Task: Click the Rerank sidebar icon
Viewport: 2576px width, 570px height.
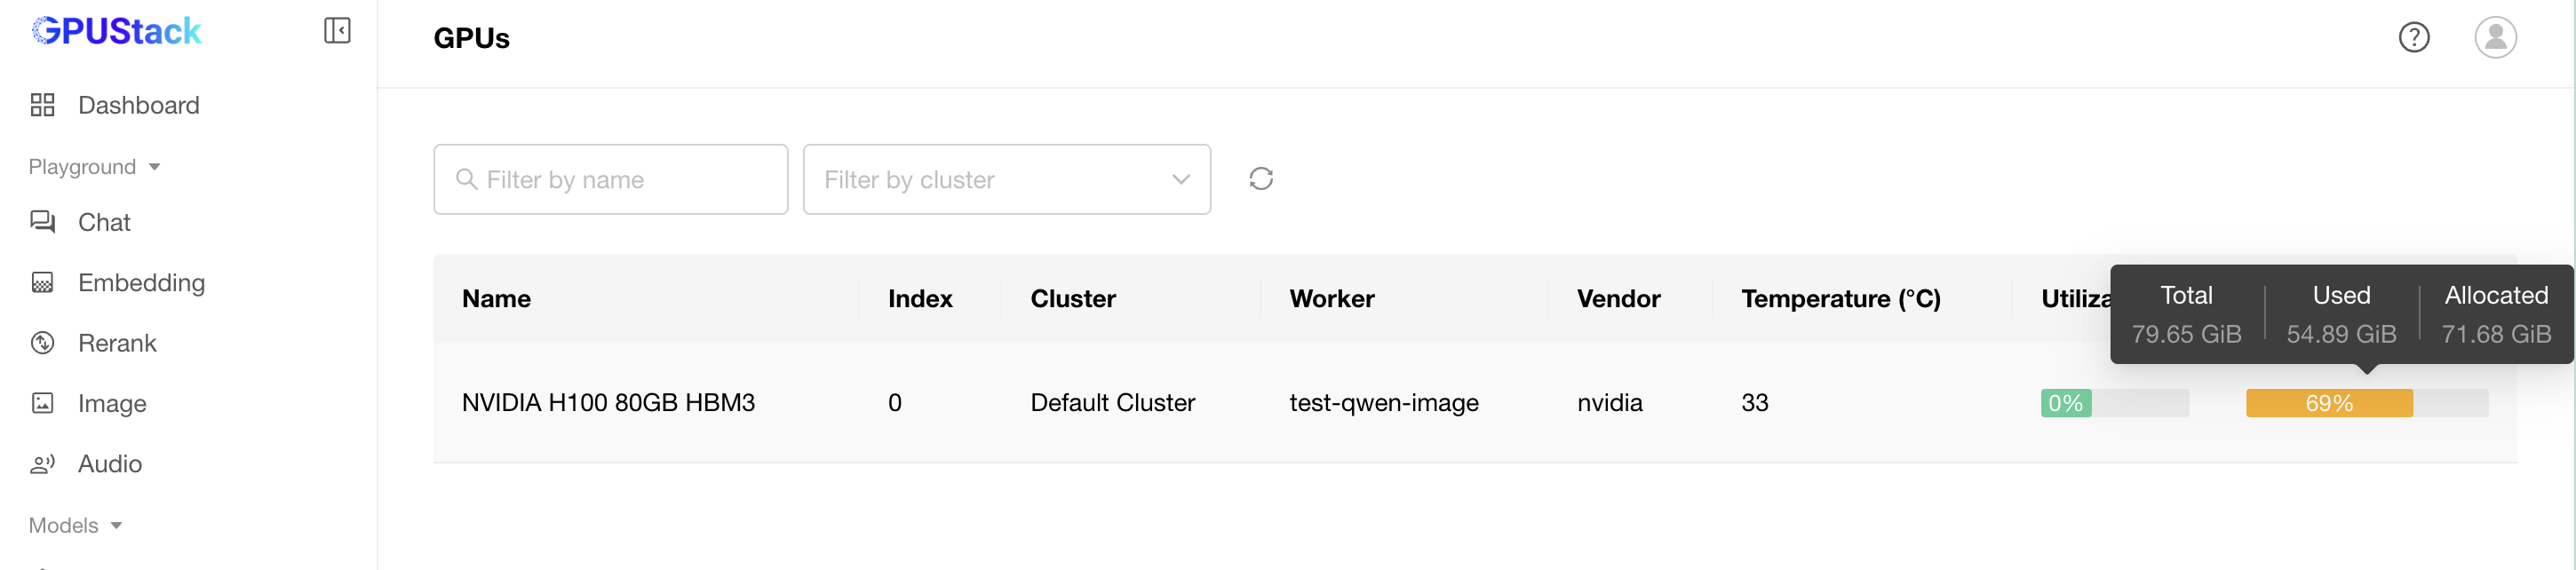Action: pyautogui.click(x=42, y=343)
